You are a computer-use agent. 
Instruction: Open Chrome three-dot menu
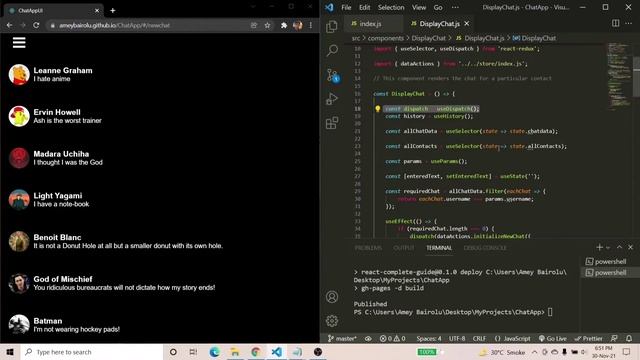[311, 25]
